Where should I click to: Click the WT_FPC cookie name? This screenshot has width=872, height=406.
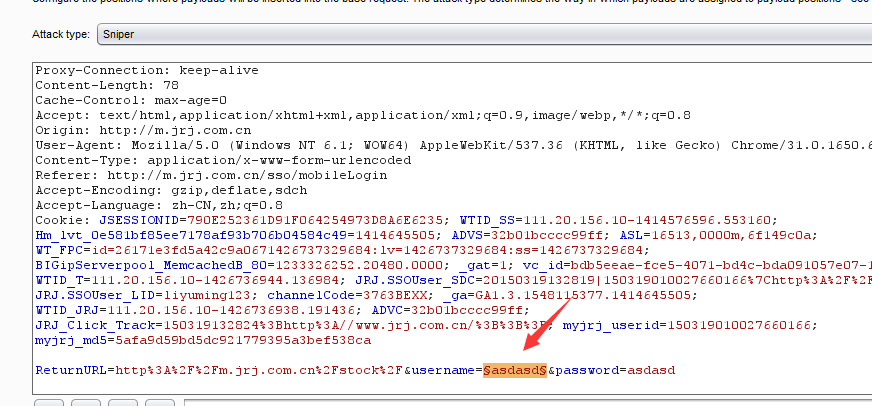[x=59, y=250]
